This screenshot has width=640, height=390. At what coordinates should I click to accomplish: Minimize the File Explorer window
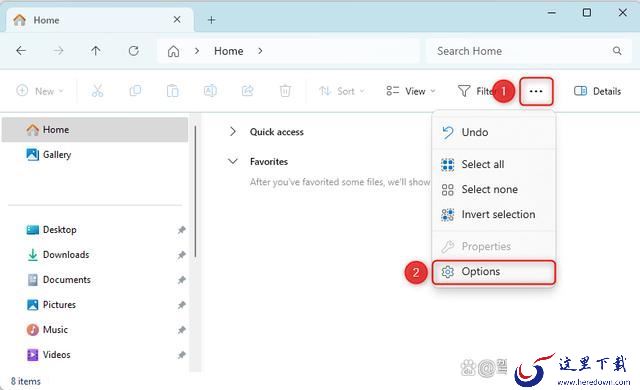[552, 13]
